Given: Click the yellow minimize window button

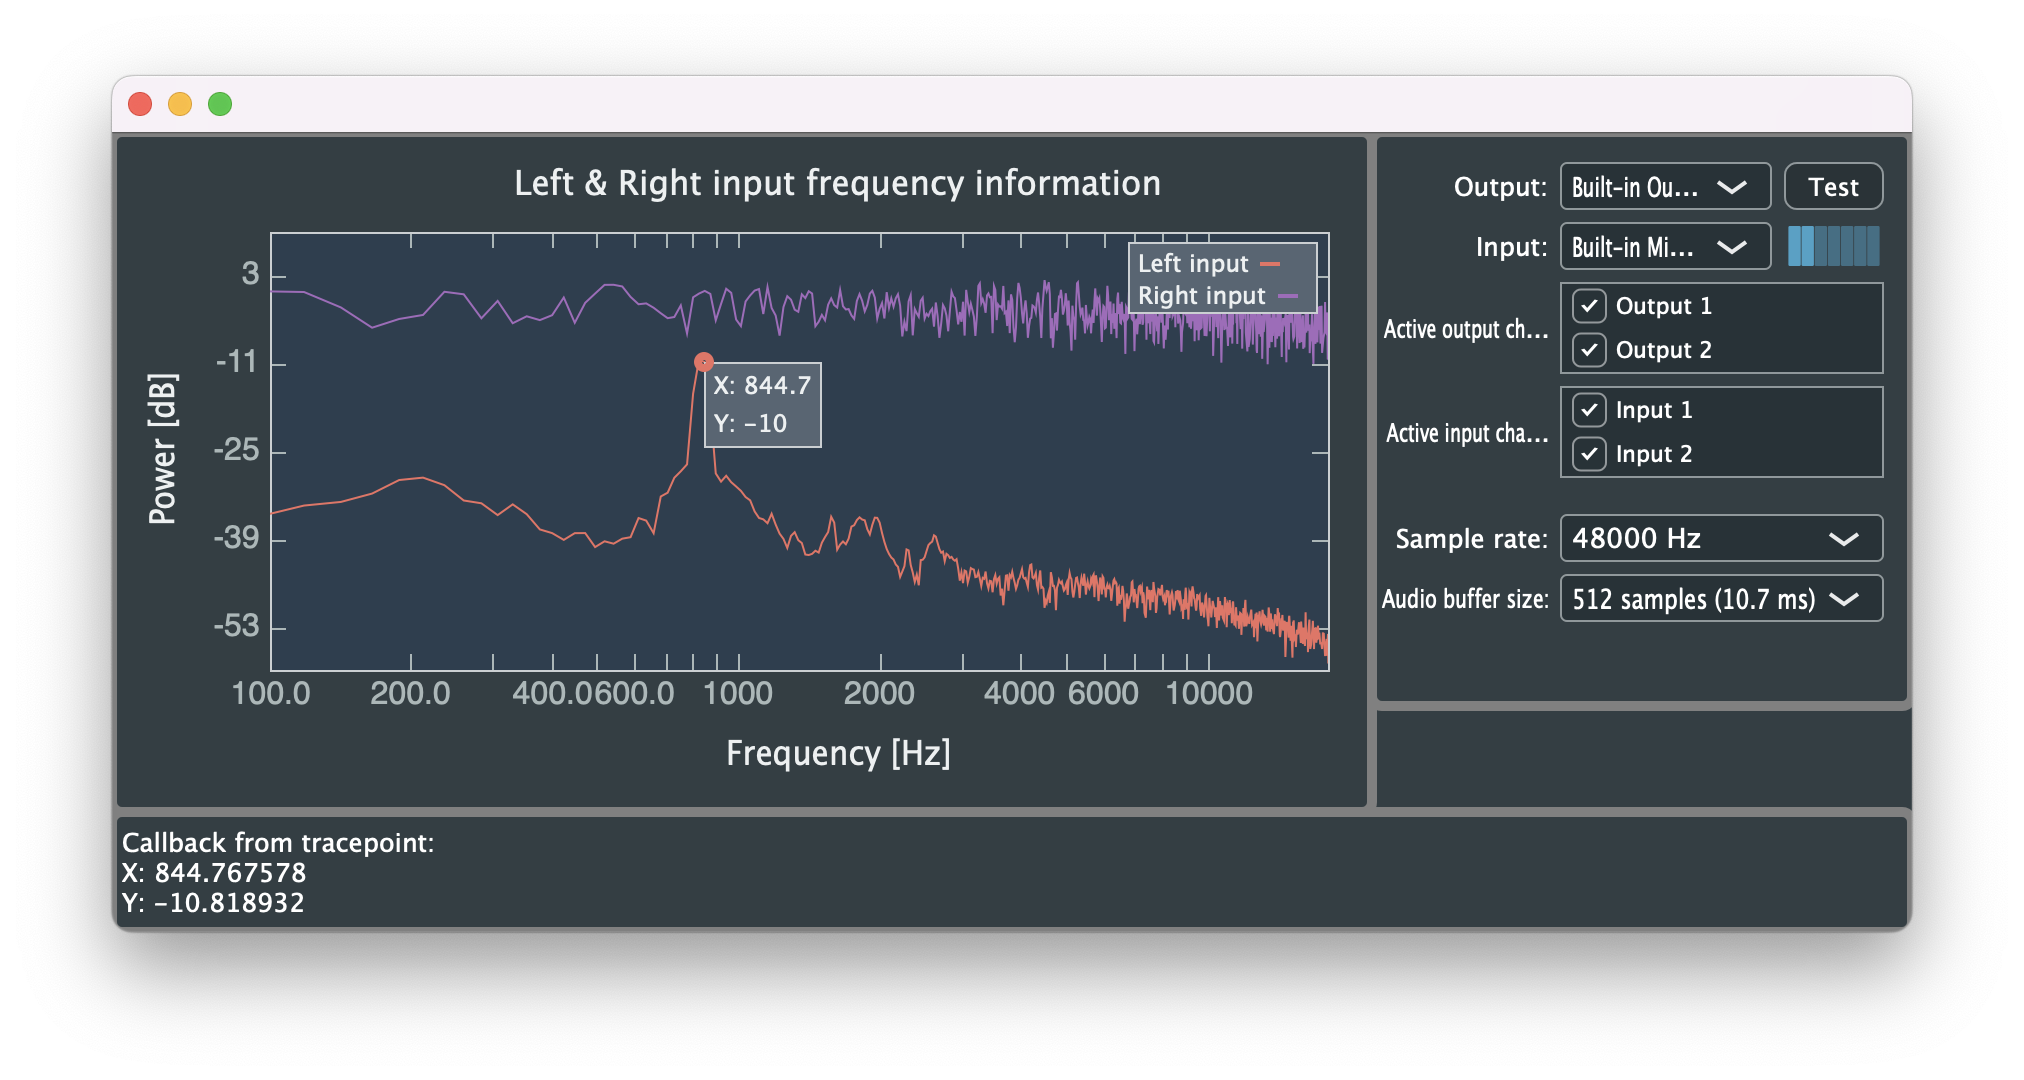Looking at the screenshot, I should pyautogui.click(x=180, y=104).
